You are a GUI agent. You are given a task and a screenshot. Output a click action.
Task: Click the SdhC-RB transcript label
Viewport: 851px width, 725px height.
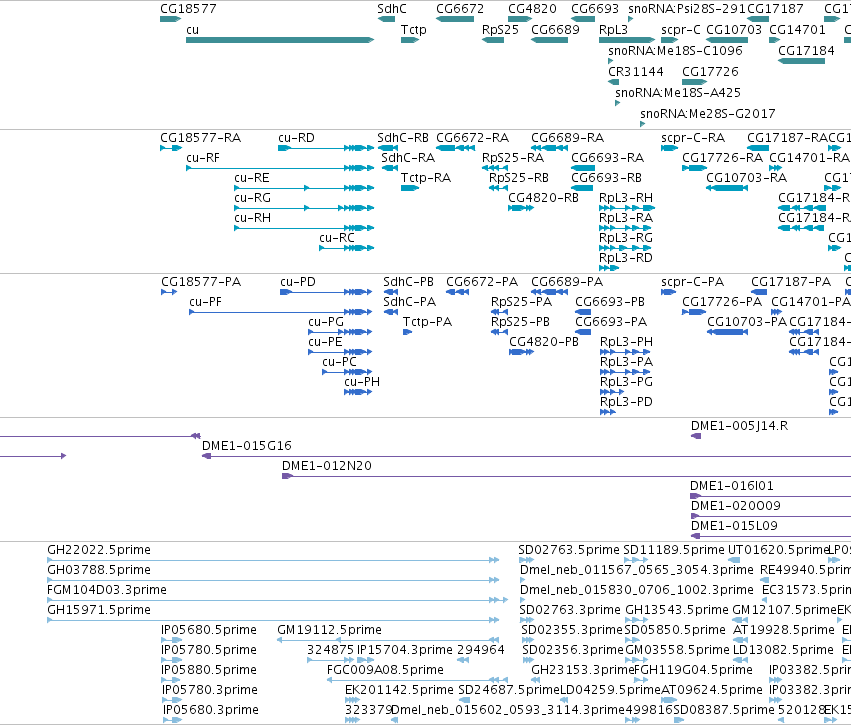403,138
